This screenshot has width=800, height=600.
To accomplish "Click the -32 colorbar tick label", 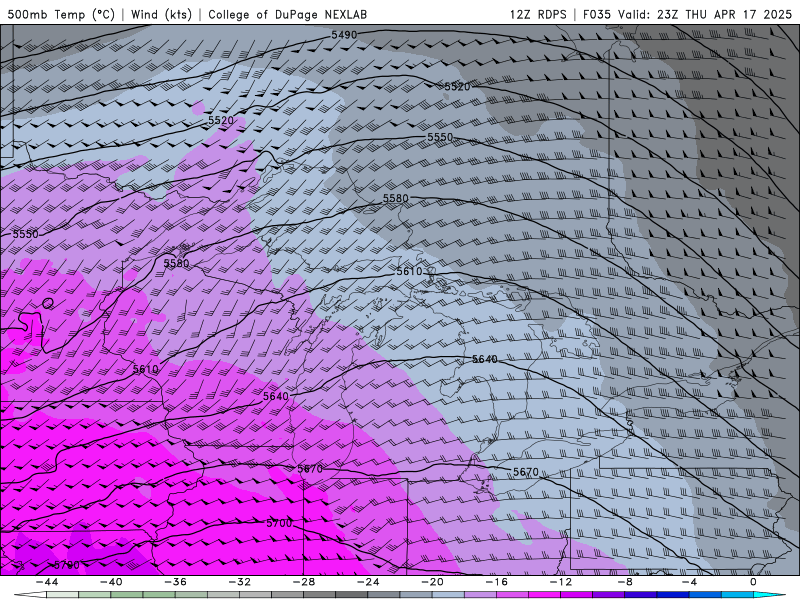I will point(240,582).
